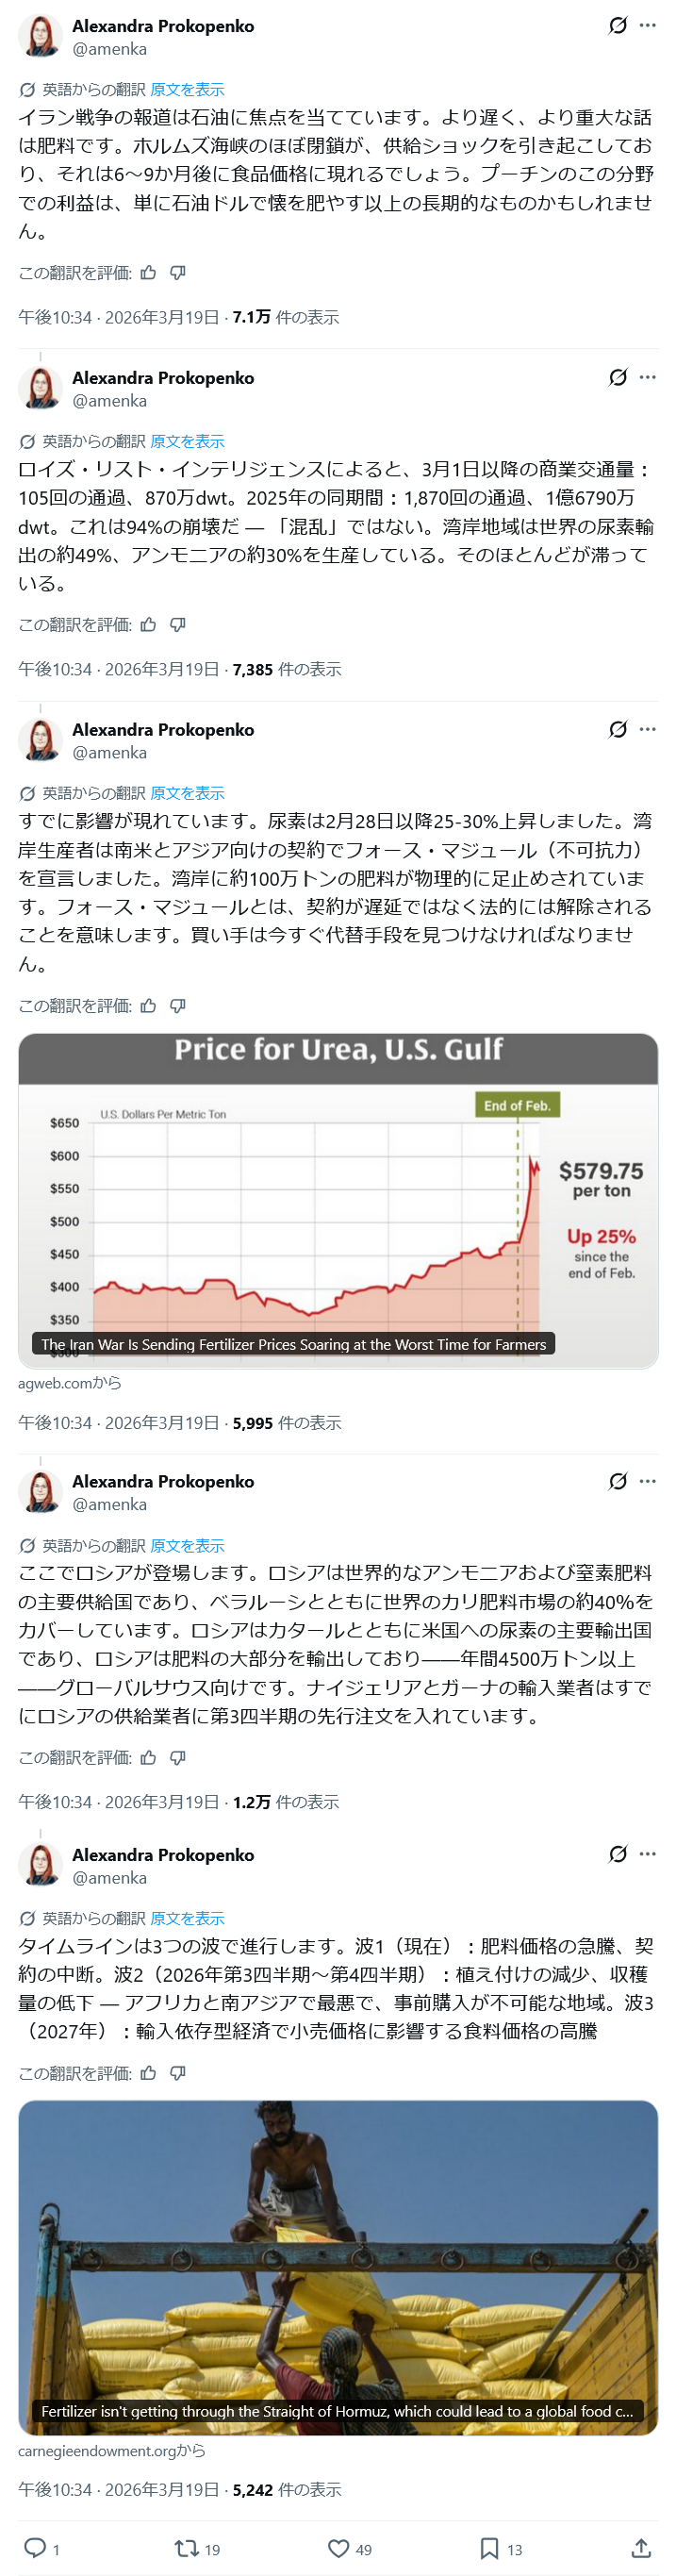Click the reply icon at thread bottom
The width and height of the screenshot is (676, 2576).
35,2547
